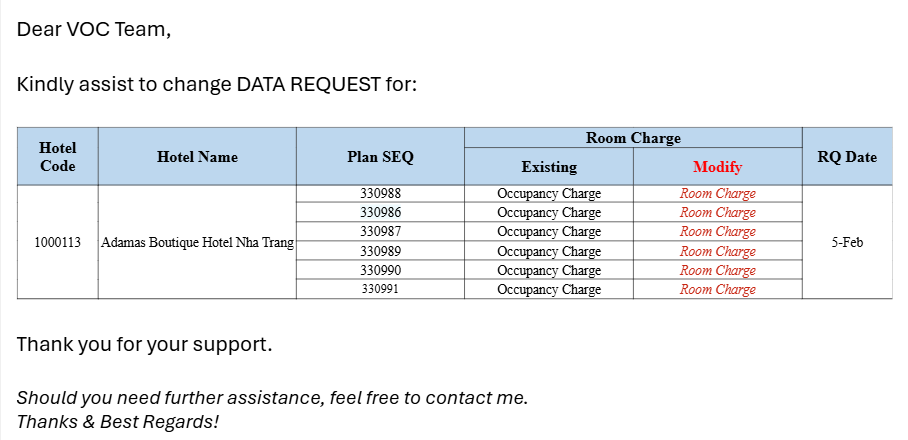Click the Hotel Code column header
This screenshot has height=440, width=908.
coord(57,156)
